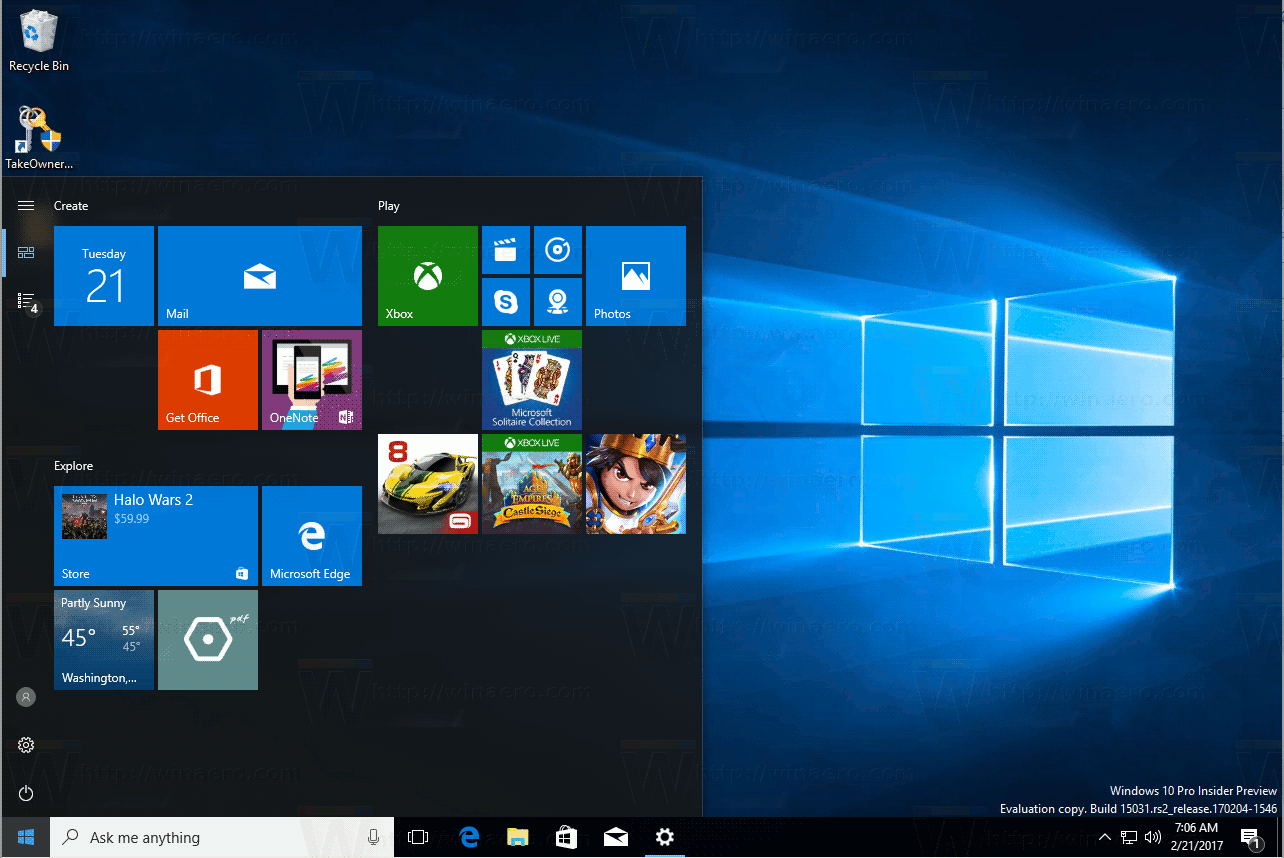Screen dimensions: 1284x858
Task: Switch to the All apps list
Action: point(26,301)
